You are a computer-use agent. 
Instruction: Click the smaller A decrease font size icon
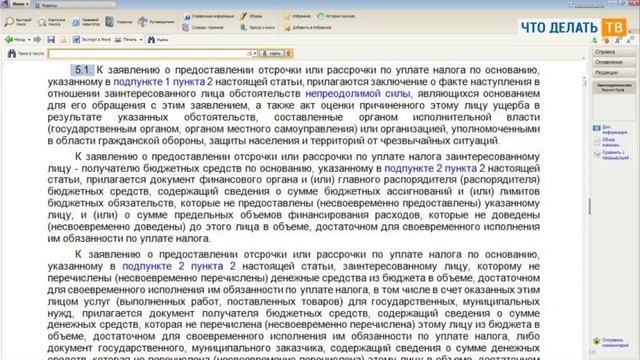tap(630, 40)
